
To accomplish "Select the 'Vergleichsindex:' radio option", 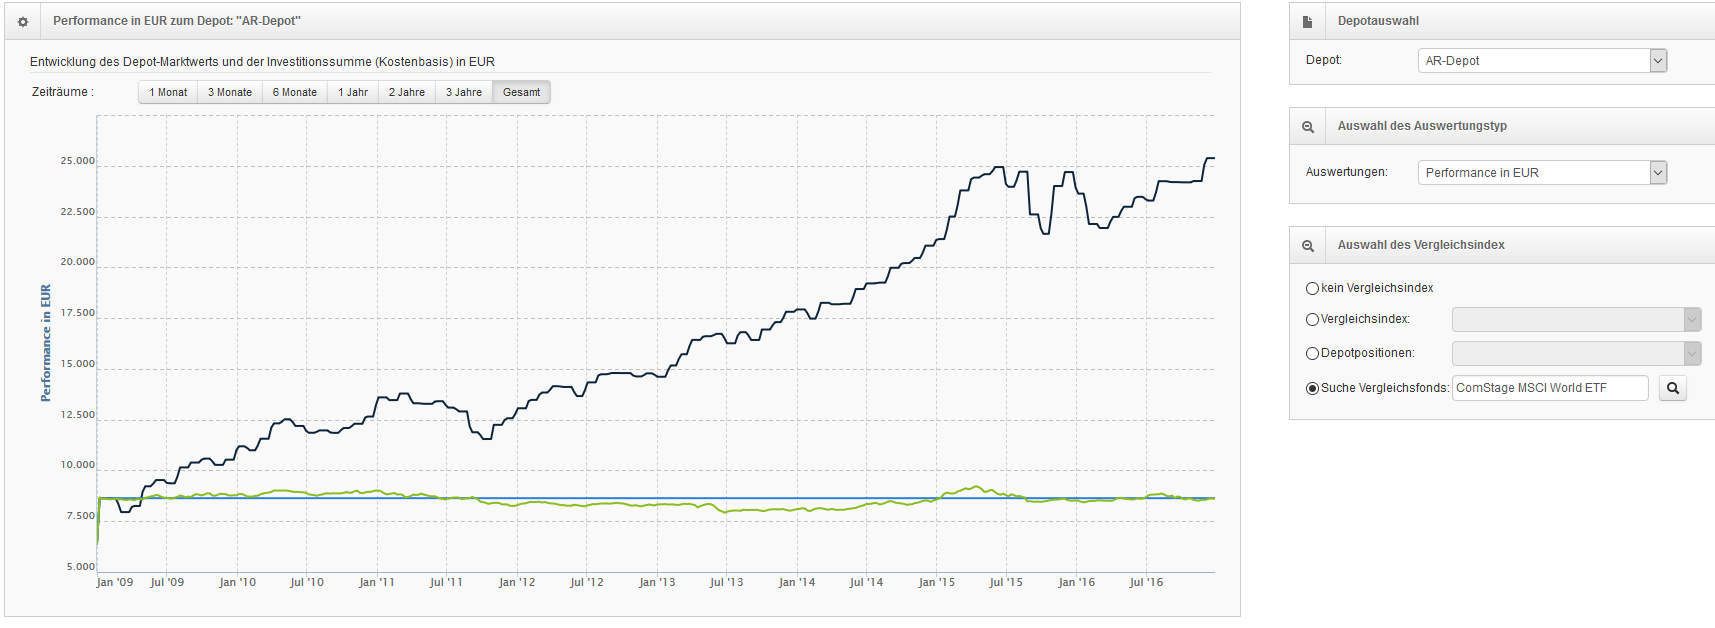I will coord(1312,320).
